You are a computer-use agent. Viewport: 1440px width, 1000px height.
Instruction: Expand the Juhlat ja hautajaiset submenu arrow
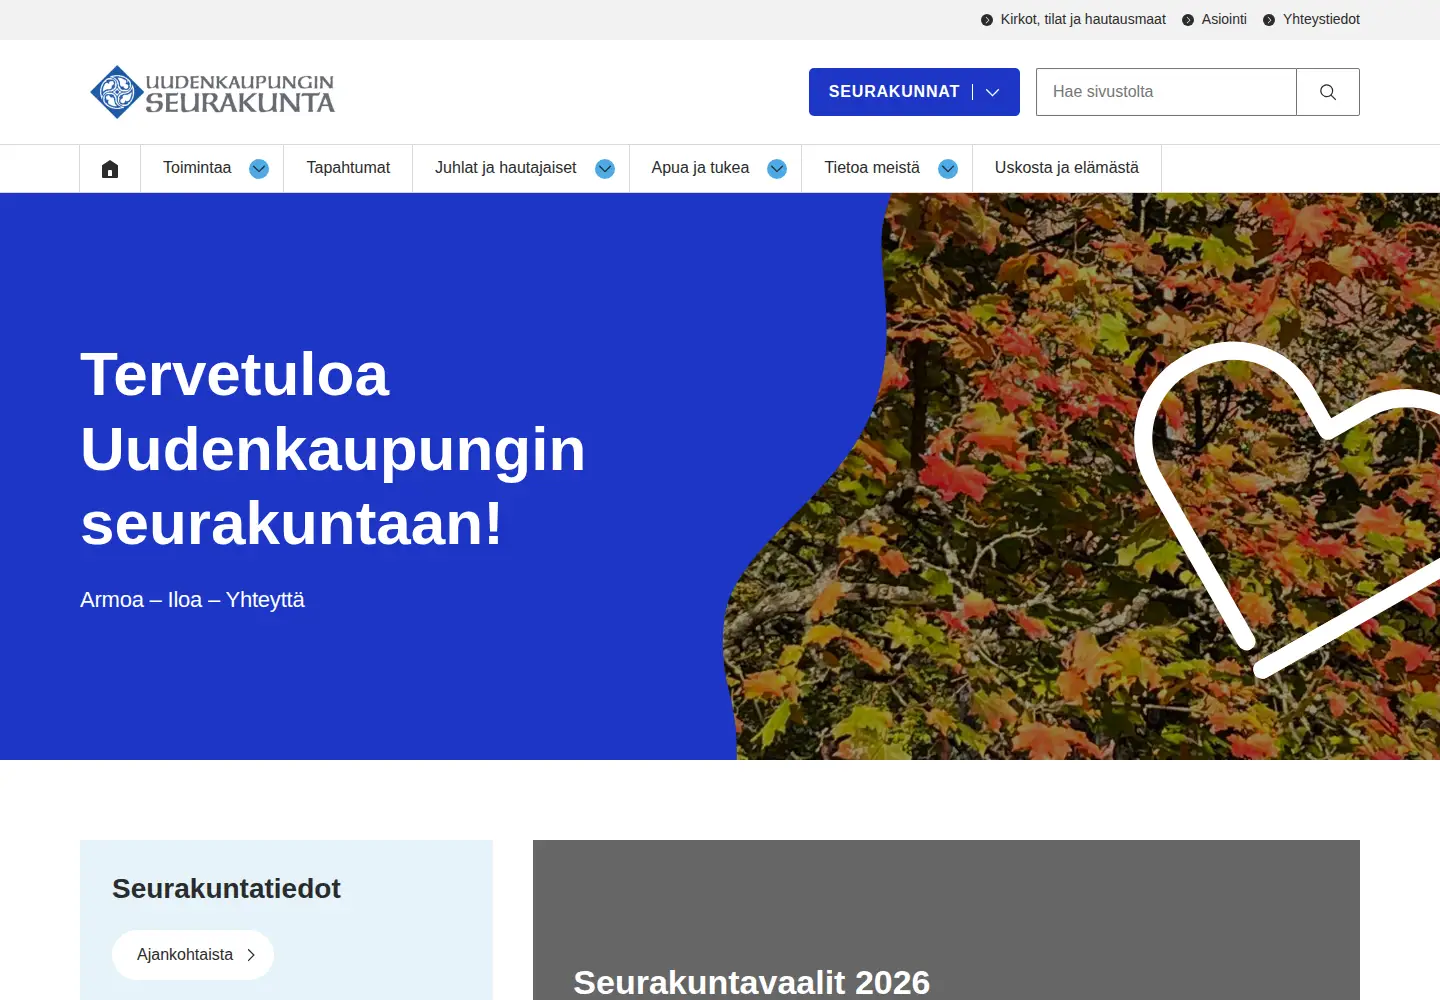[x=605, y=169]
